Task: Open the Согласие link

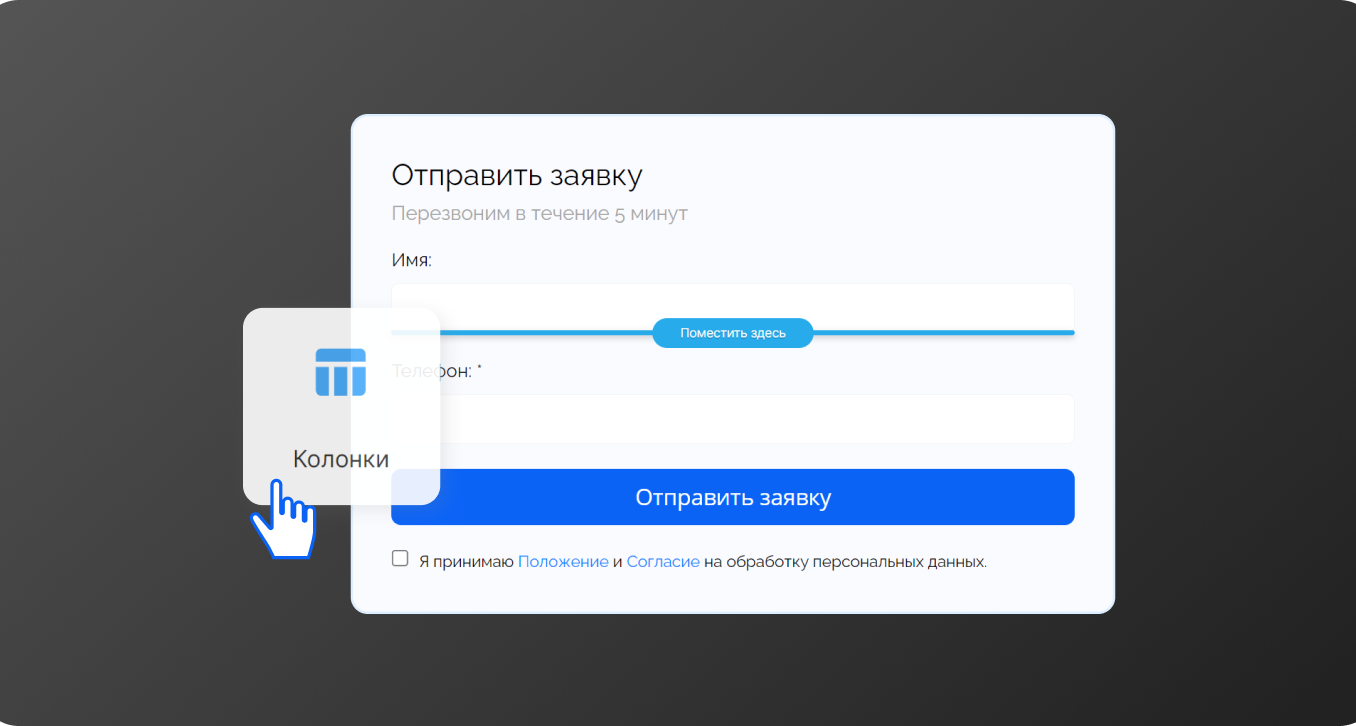Action: (x=663, y=562)
